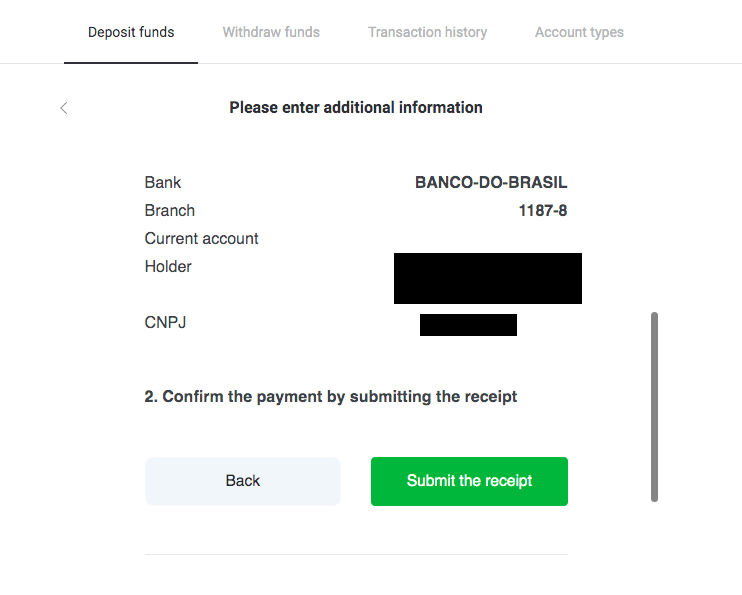Click the vertical scrollbar thumb

point(655,406)
